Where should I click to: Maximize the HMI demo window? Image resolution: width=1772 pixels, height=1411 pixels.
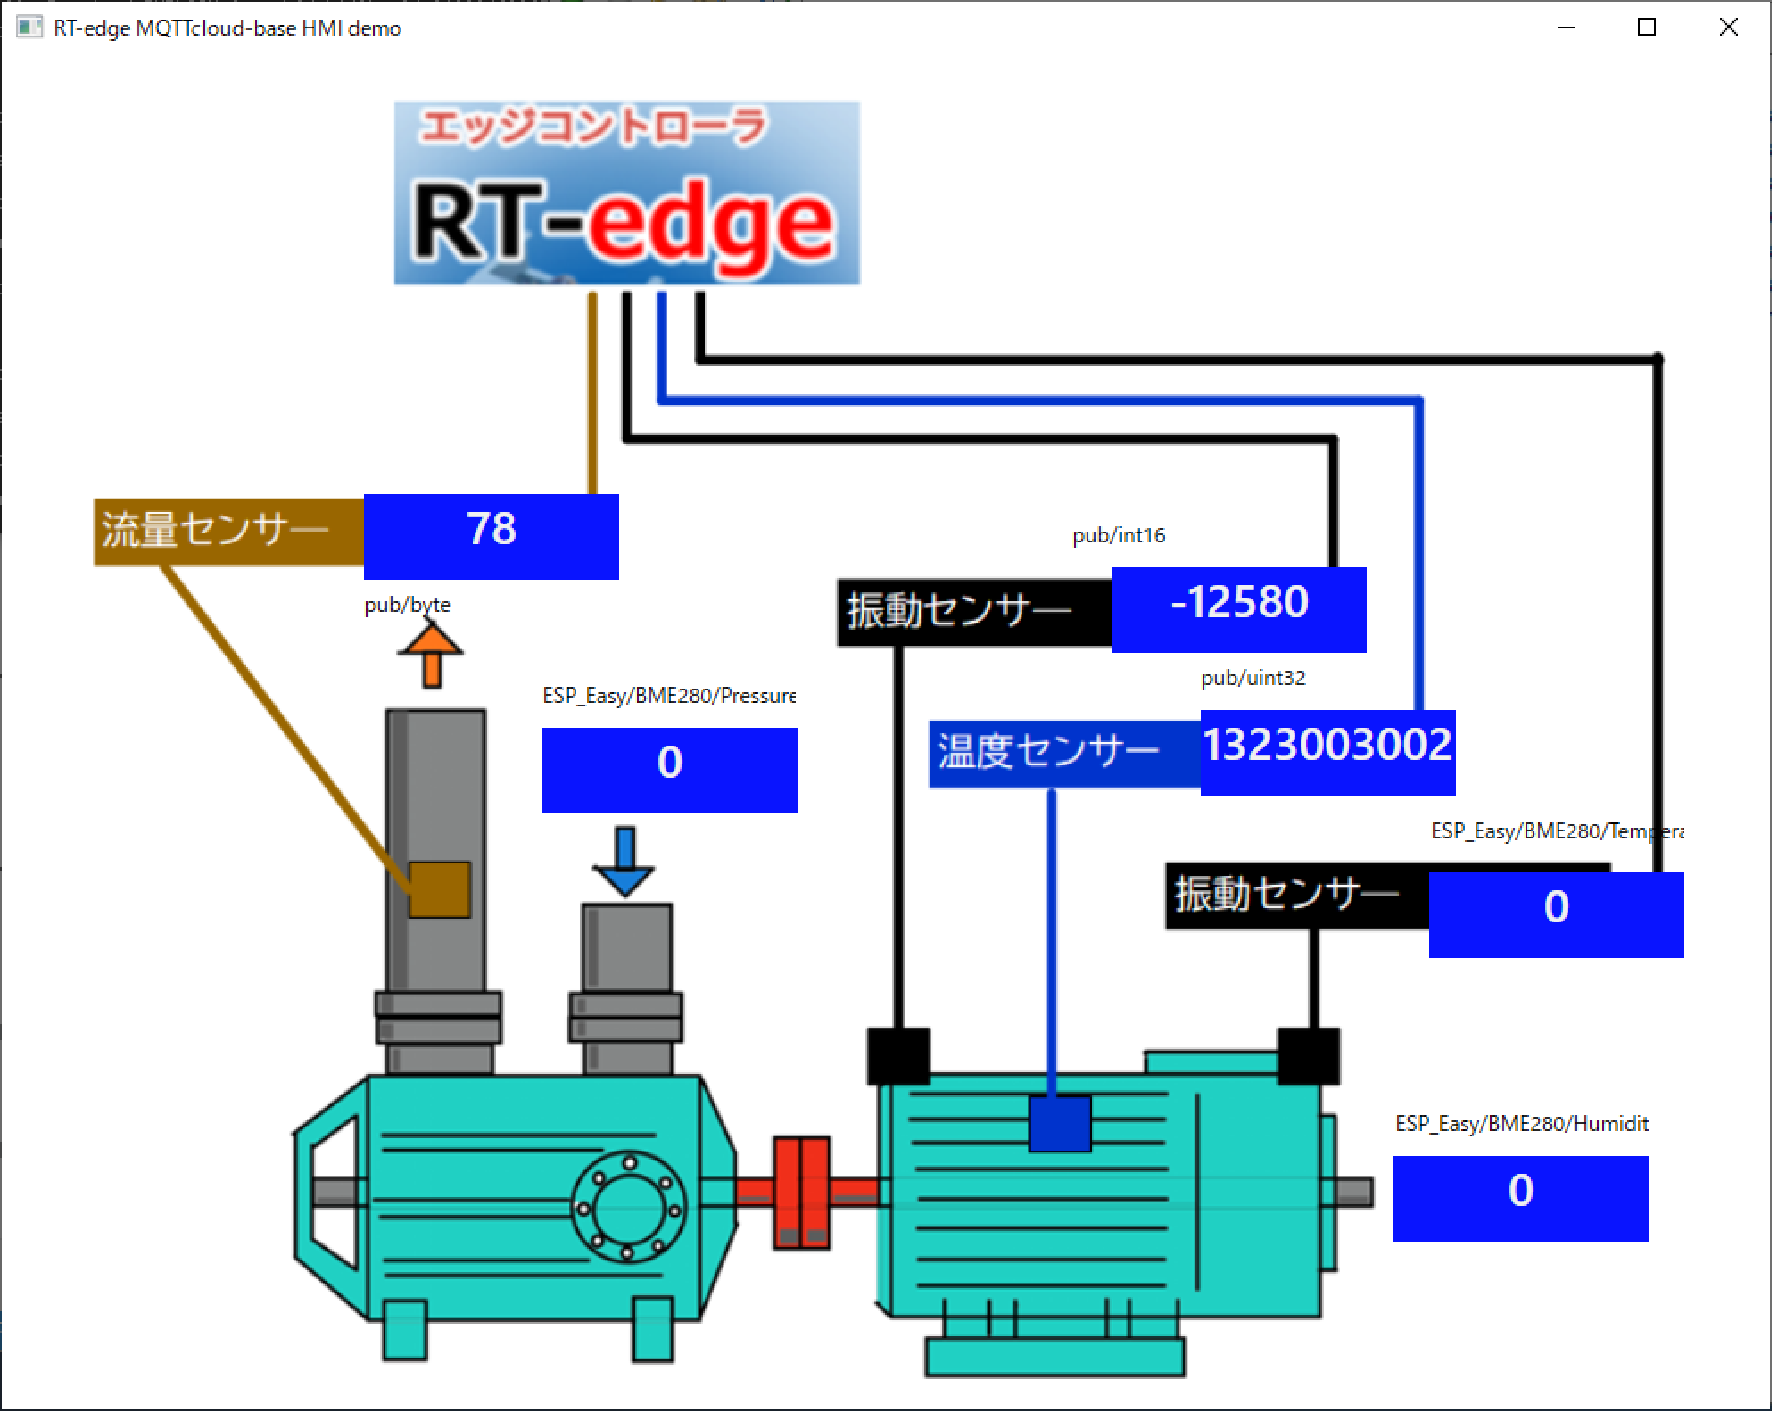1647,28
